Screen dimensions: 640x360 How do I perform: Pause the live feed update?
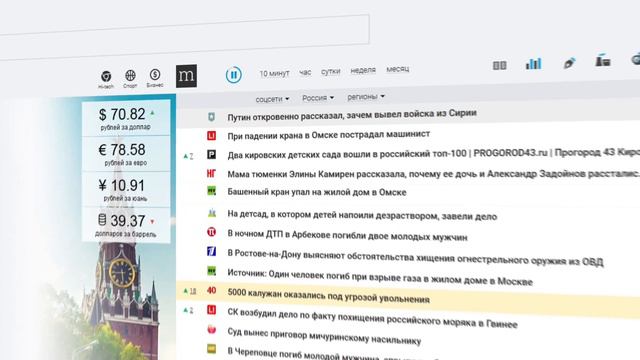click(x=233, y=75)
